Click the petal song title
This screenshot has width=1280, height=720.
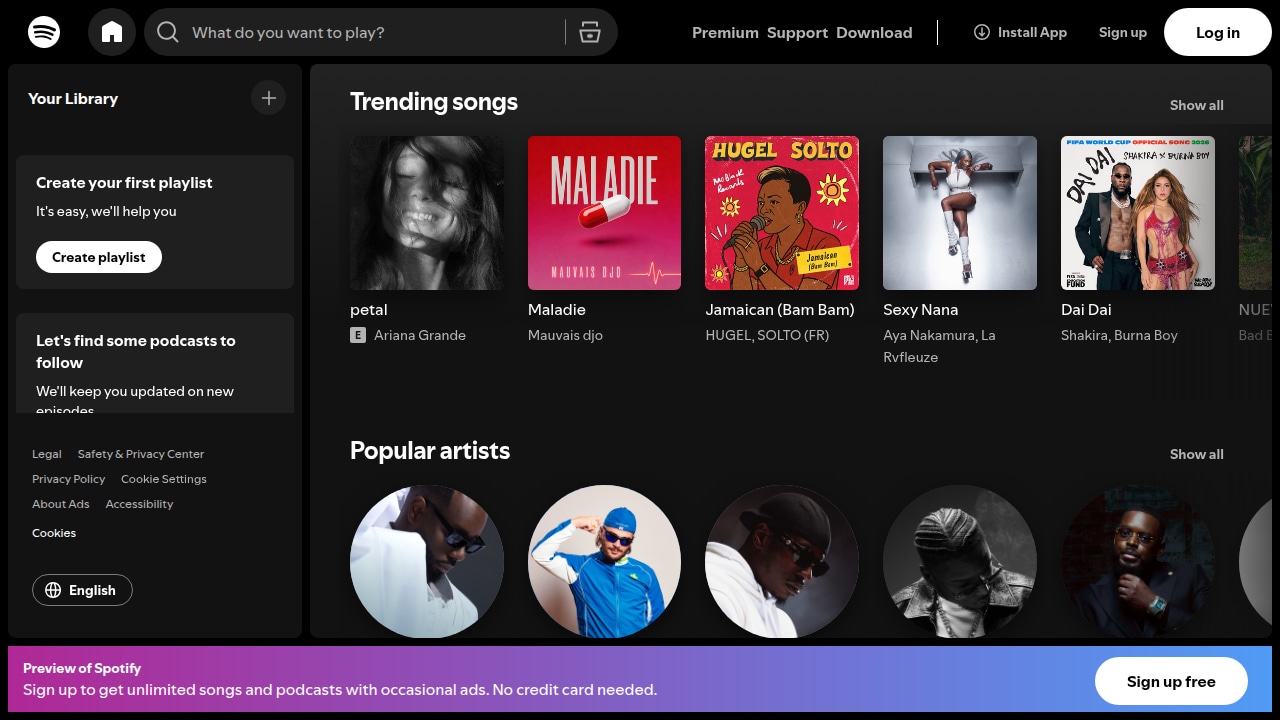tap(369, 310)
